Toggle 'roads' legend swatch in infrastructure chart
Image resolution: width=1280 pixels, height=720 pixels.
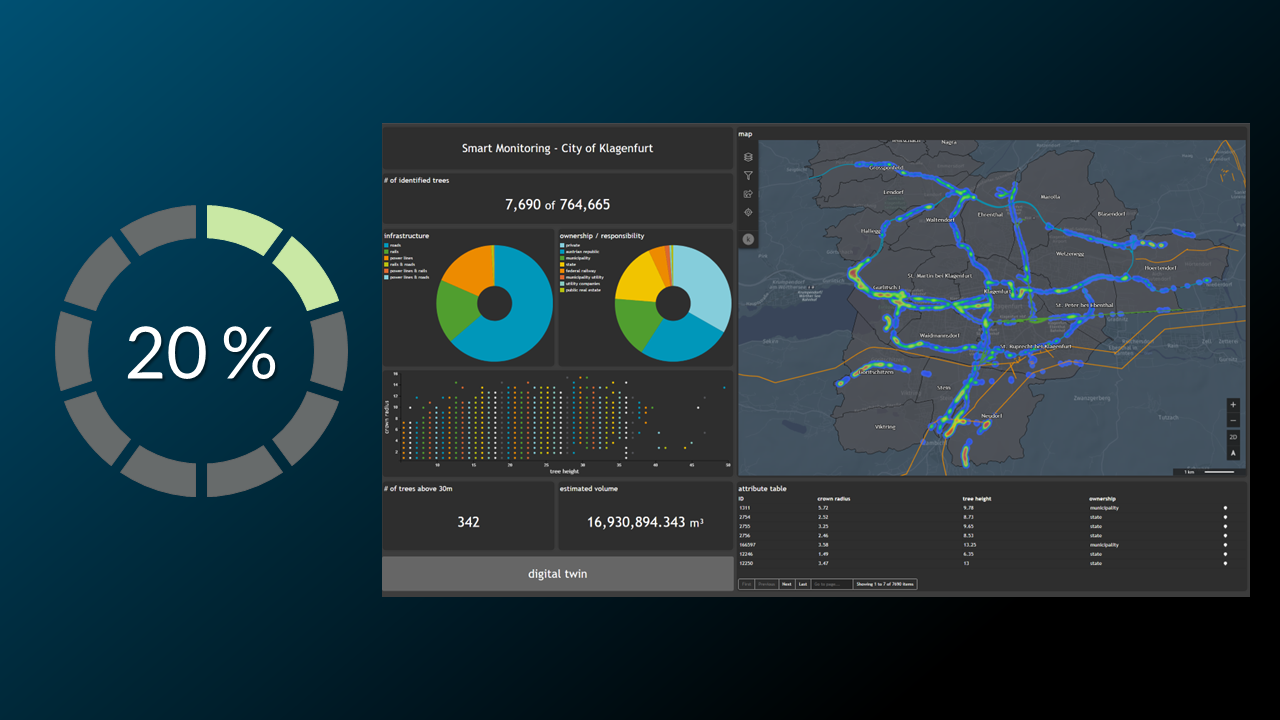coord(386,245)
